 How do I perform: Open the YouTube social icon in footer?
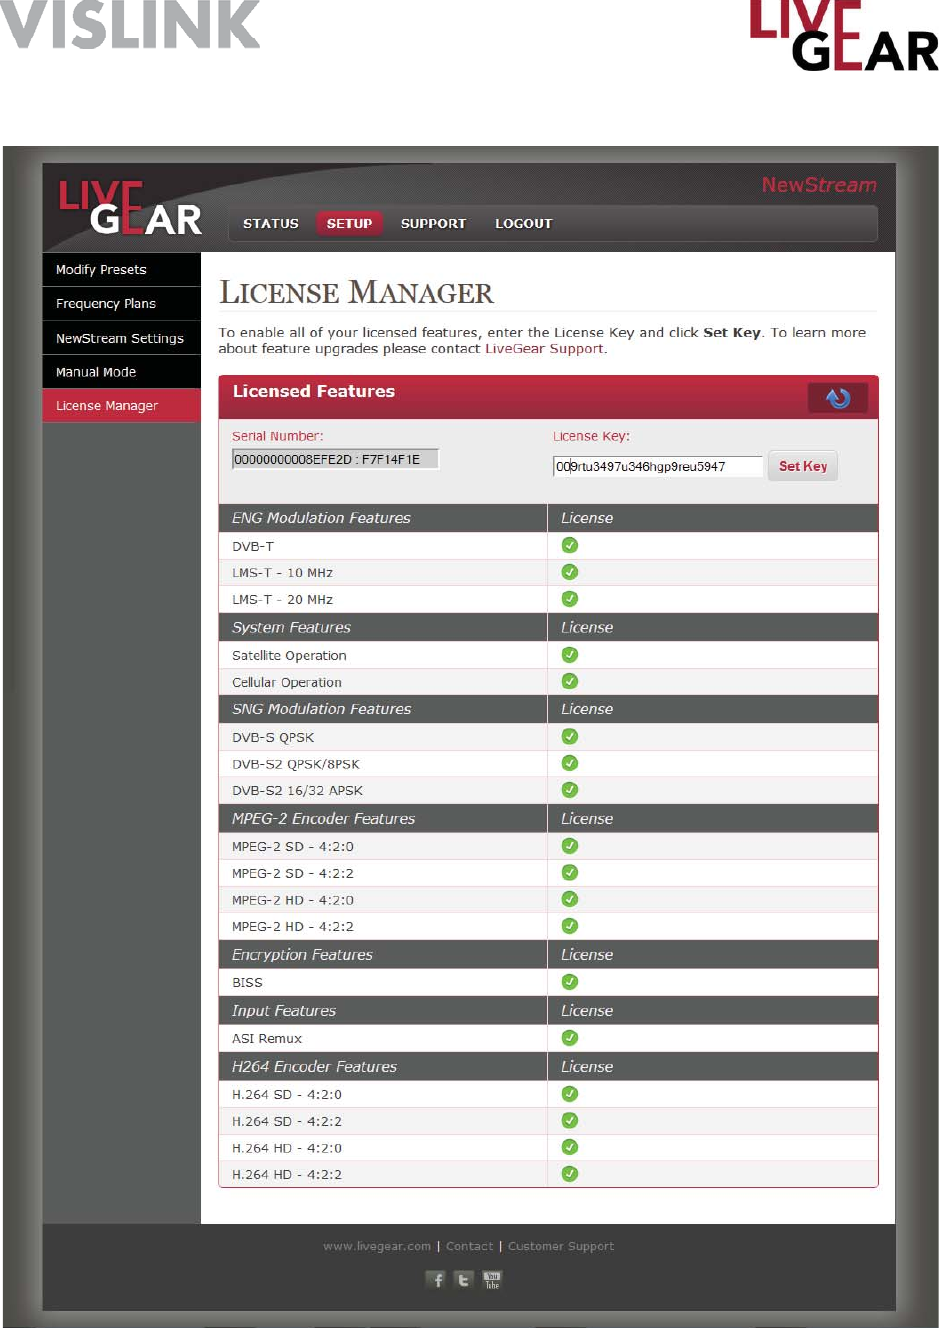(492, 1279)
